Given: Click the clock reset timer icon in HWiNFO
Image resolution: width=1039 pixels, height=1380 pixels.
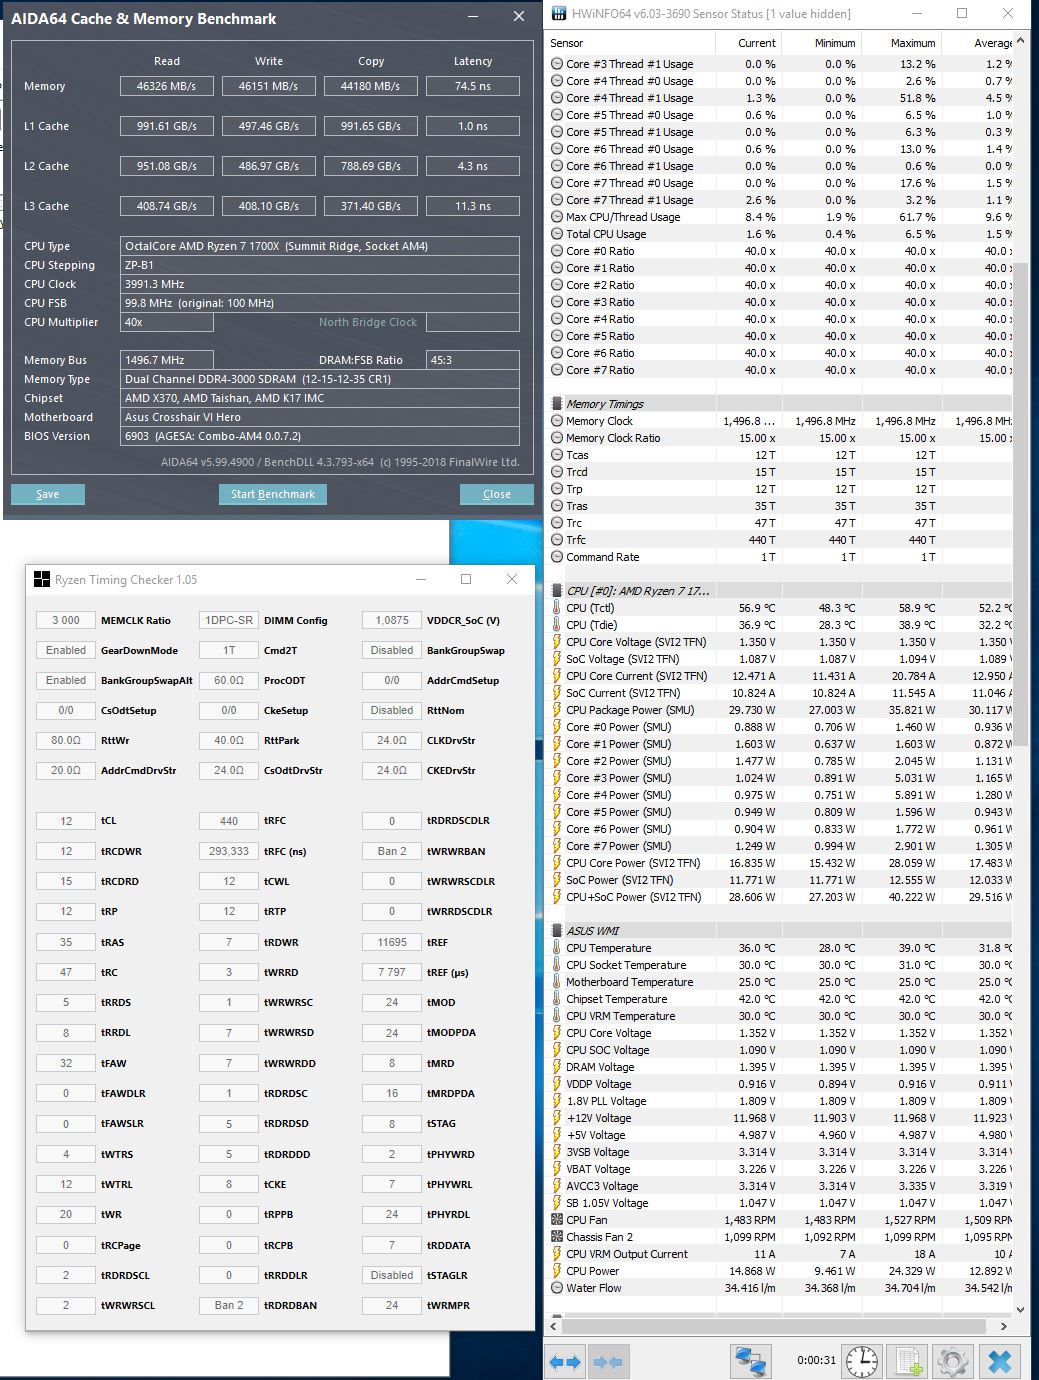Looking at the screenshot, I should tap(862, 1361).
